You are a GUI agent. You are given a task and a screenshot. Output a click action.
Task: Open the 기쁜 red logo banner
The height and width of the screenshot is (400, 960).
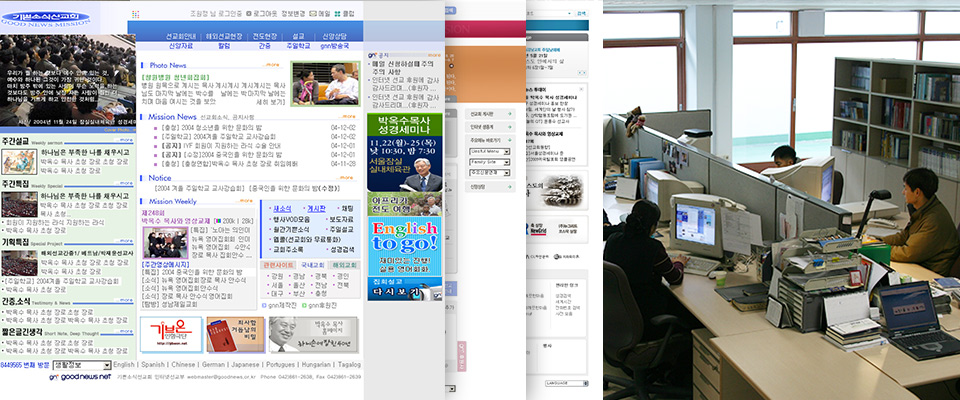coord(171,334)
